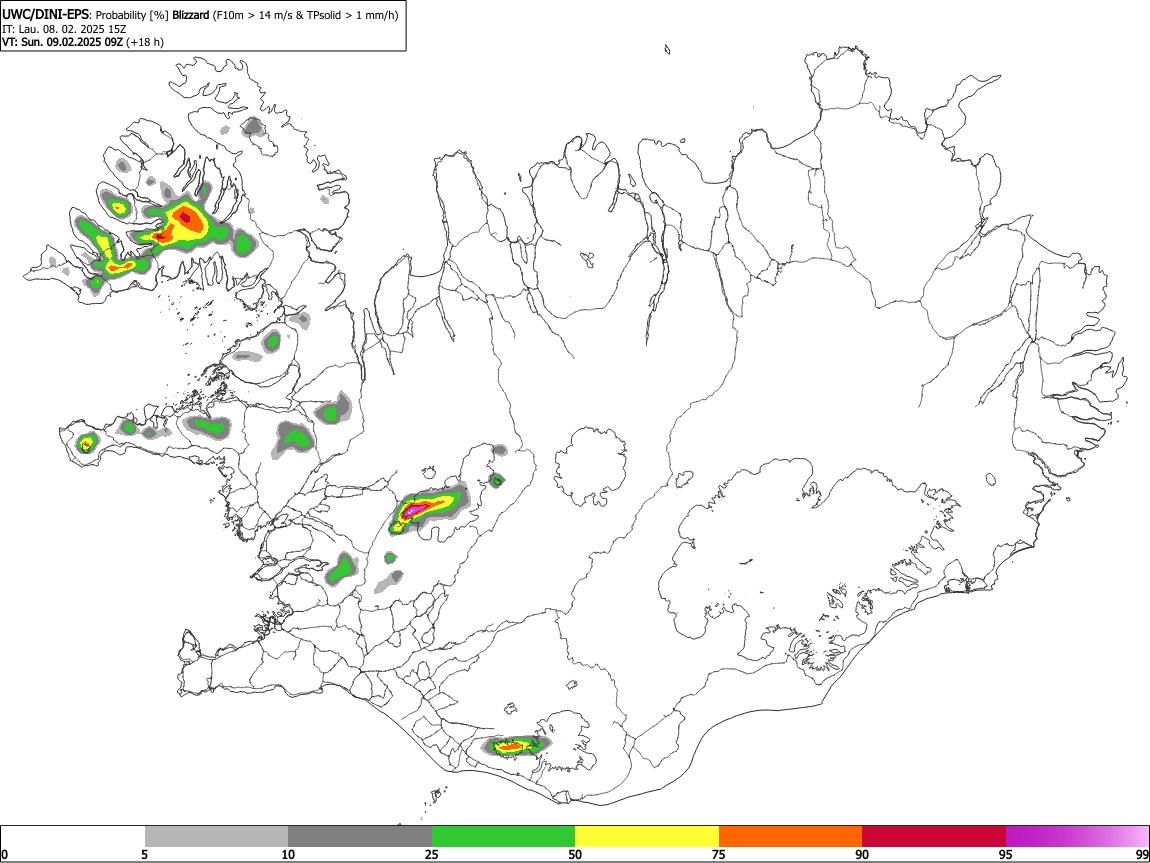The width and height of the screenshot is (1150, 863).
Task: Click the 'UWC/DINI-EPS' title text
Action: tap(45, 15)
